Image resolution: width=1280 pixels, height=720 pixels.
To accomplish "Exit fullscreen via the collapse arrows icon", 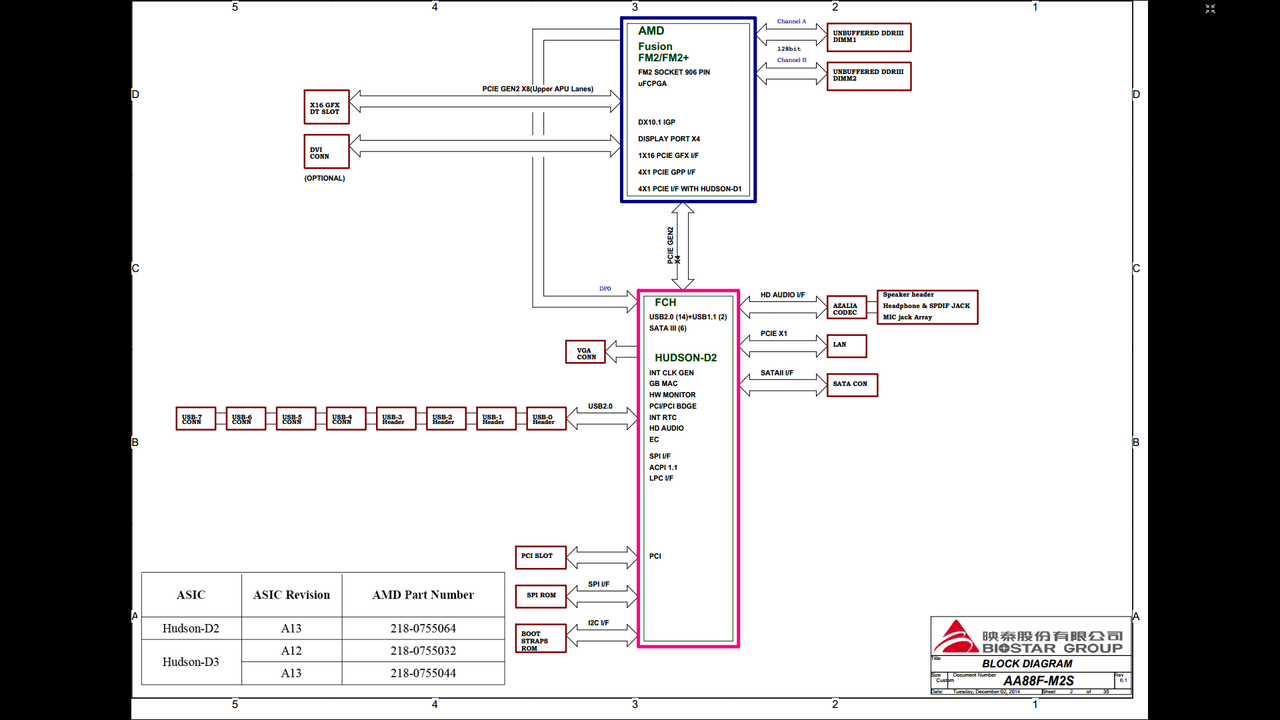I will point(1210,9).
